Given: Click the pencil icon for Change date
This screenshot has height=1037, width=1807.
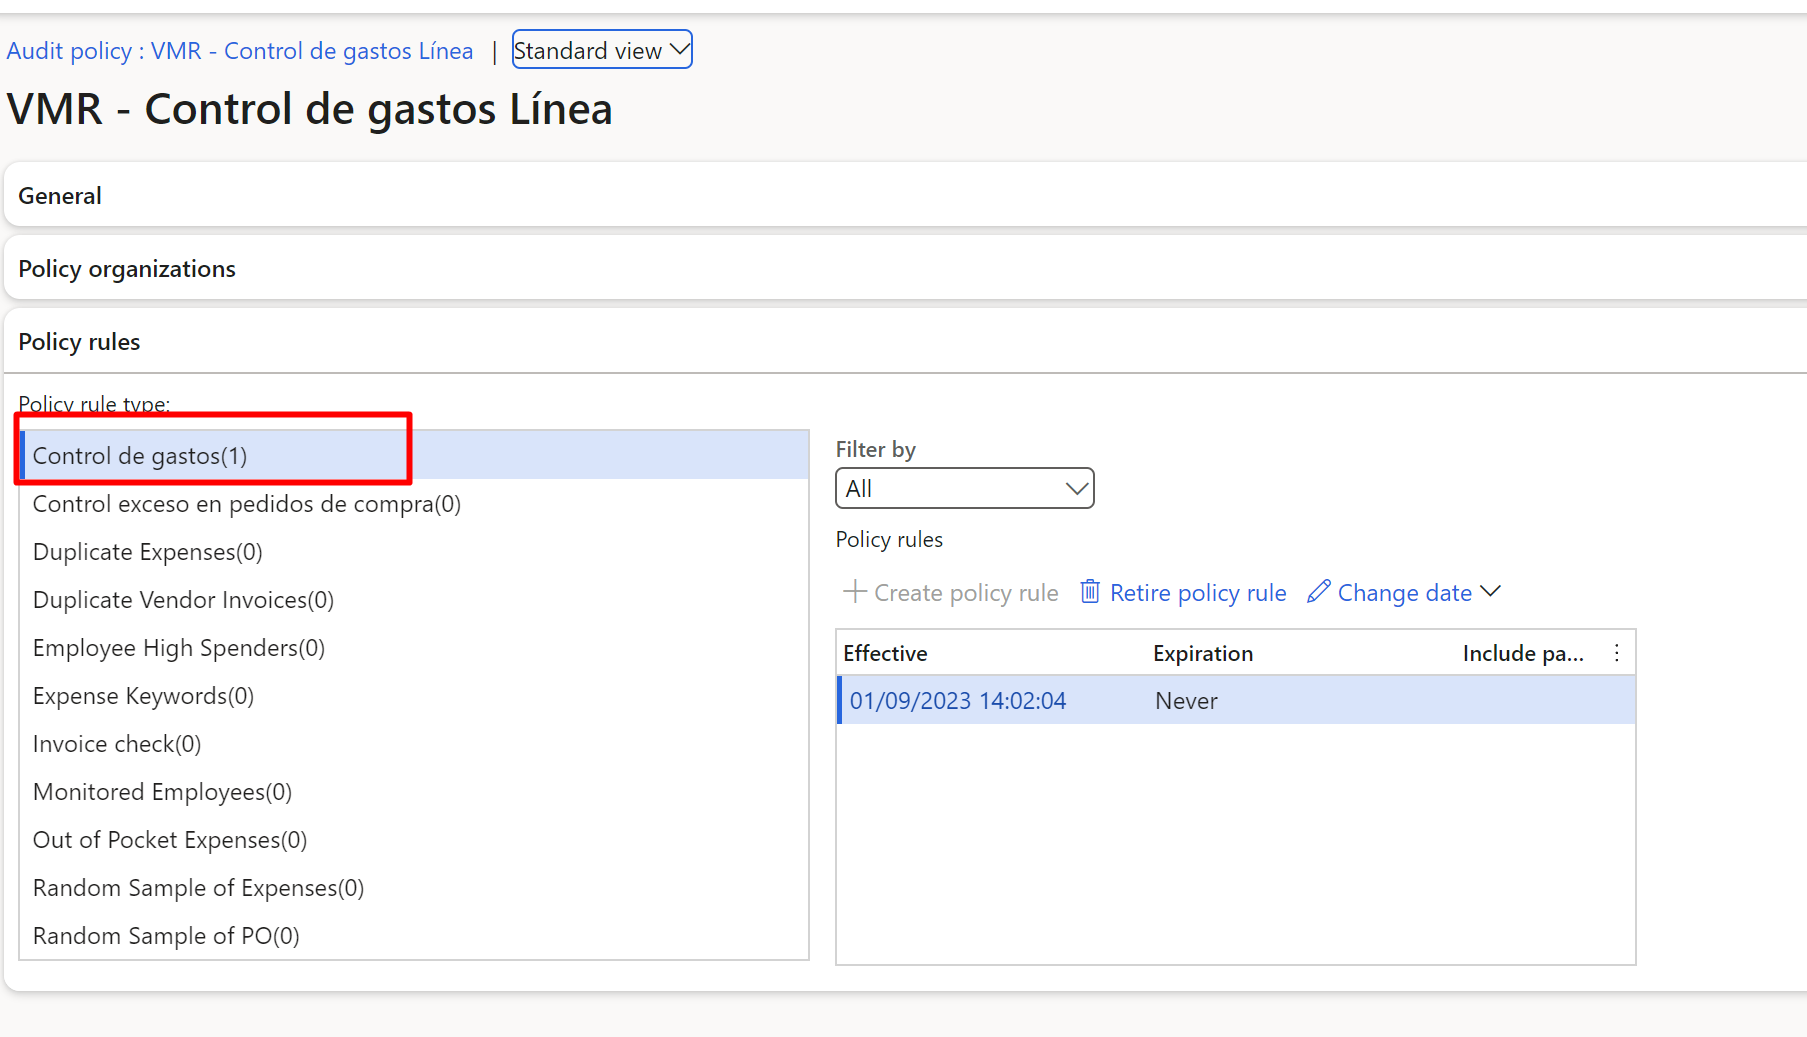Looking at the screenshot, I should [x=1319, y=592].
